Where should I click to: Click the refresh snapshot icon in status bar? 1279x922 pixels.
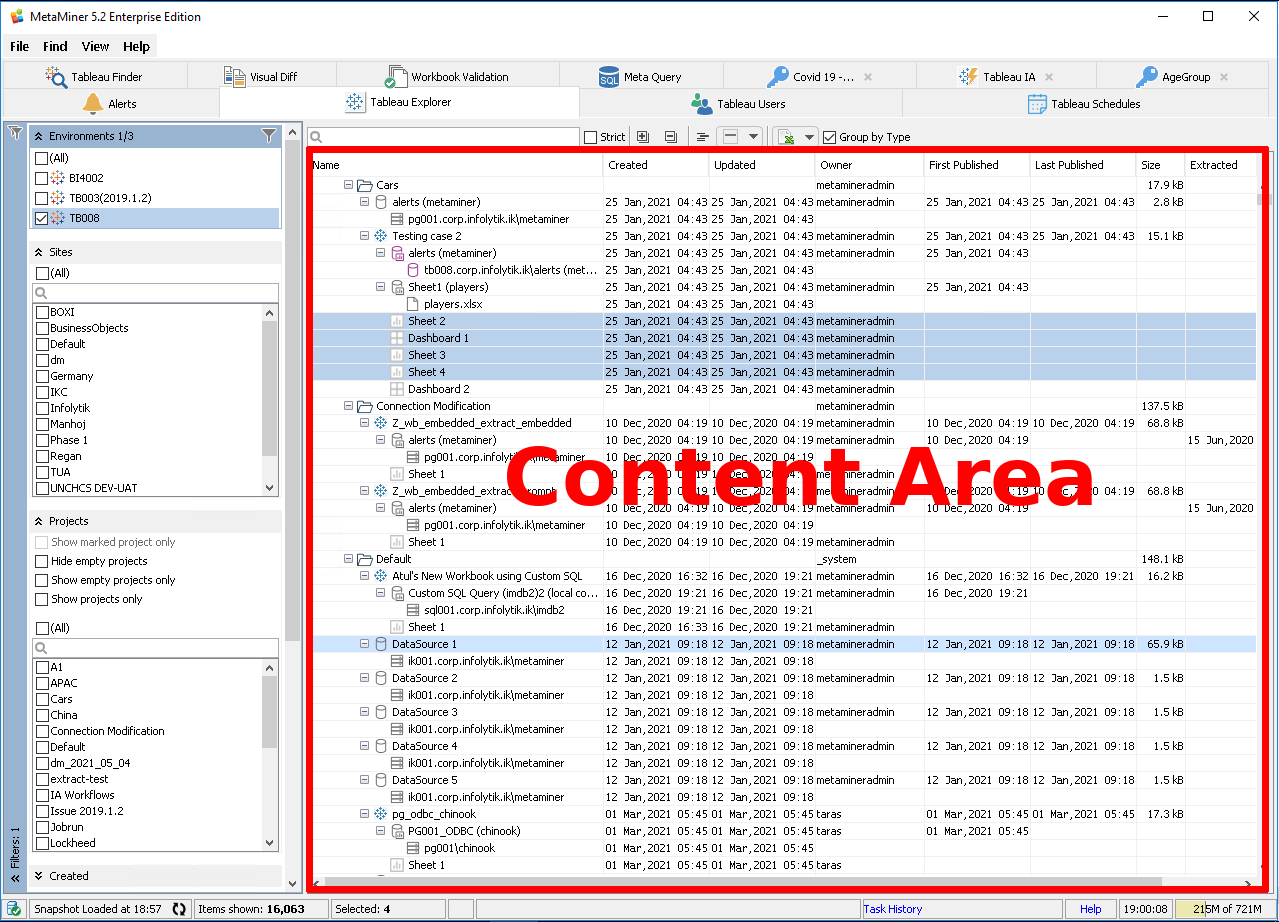click(x=180, y=909)
